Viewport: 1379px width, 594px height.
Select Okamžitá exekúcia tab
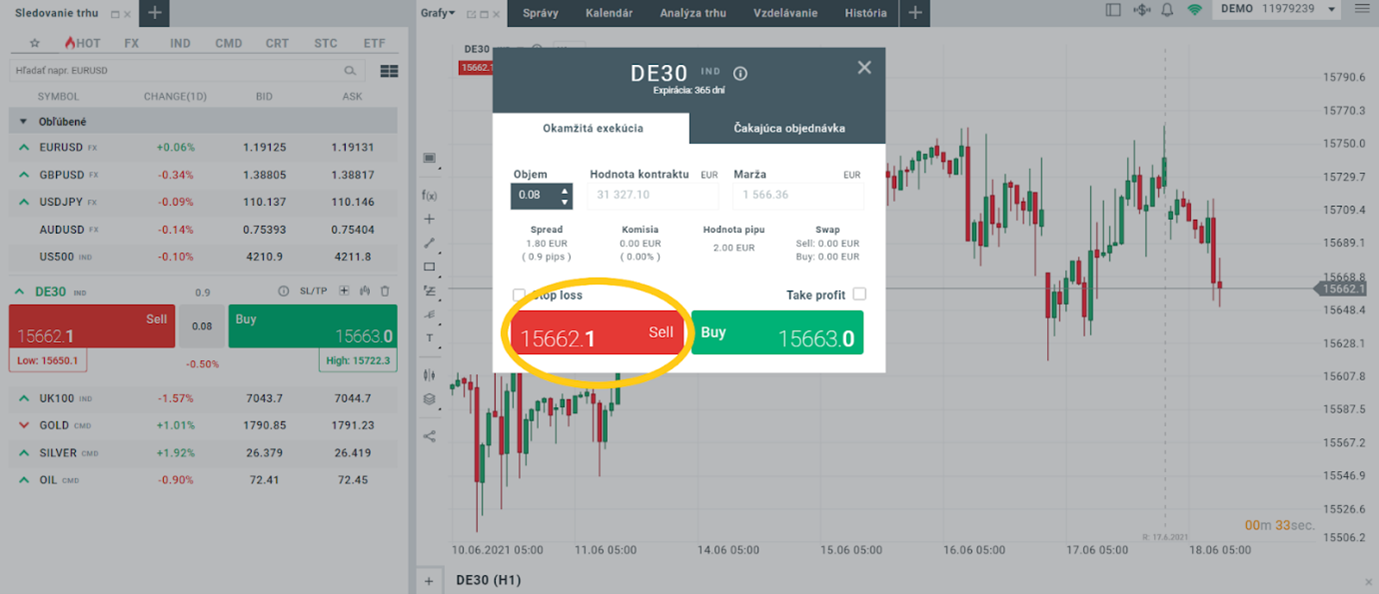coord(593,128)
